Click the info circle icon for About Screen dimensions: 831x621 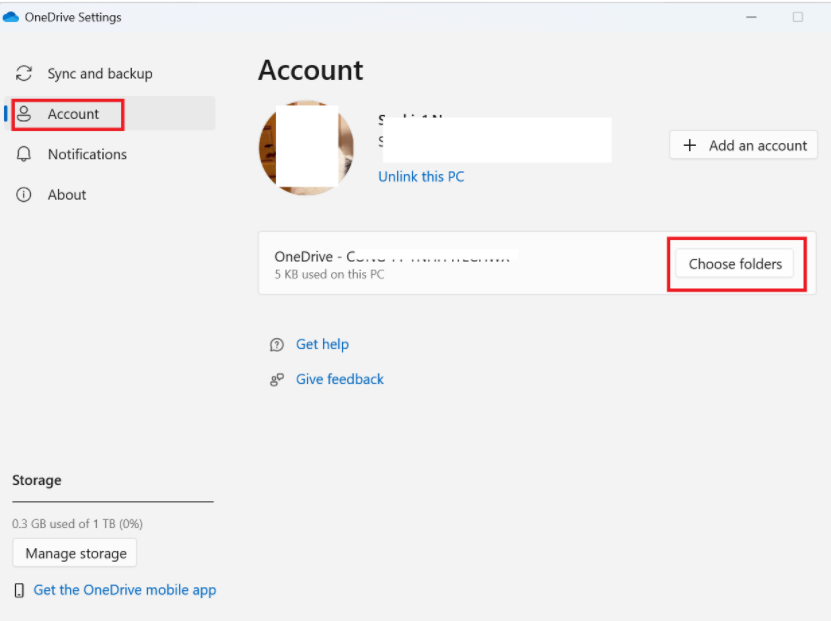(24, 194)
